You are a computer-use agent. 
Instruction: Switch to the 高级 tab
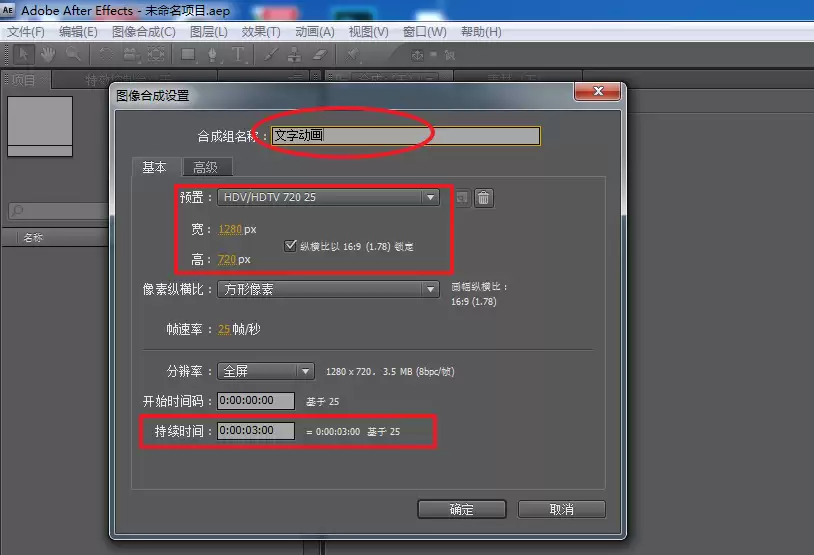click(x=206, y=167)
